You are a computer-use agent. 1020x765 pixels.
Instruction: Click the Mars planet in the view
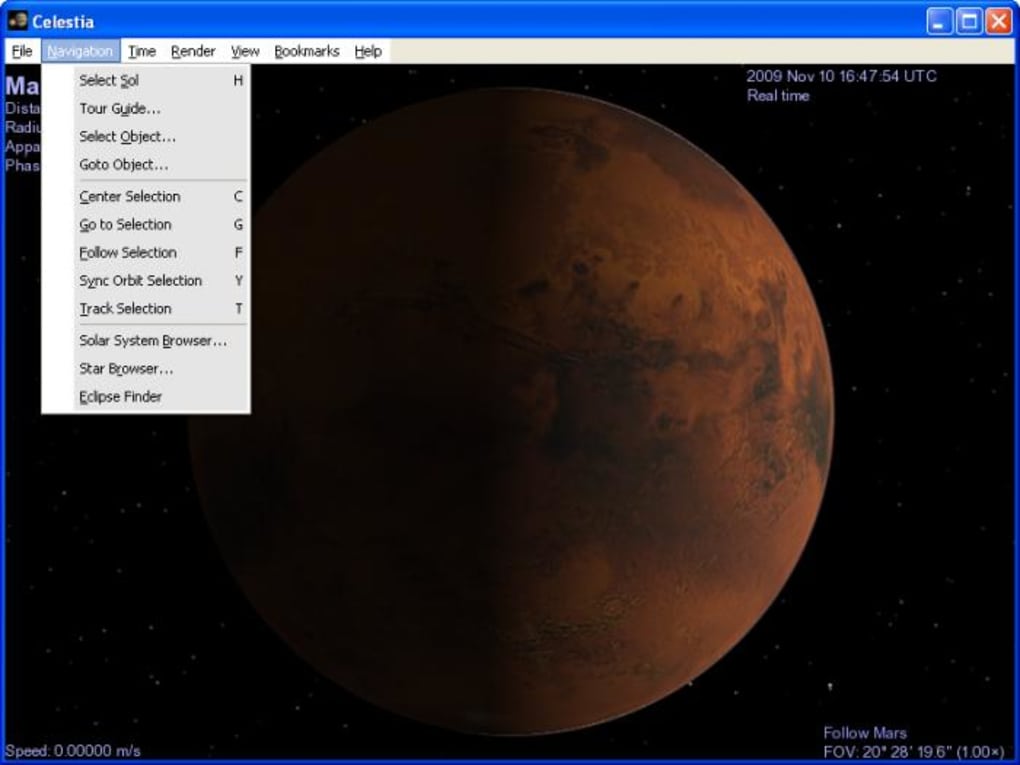point(511,411)
